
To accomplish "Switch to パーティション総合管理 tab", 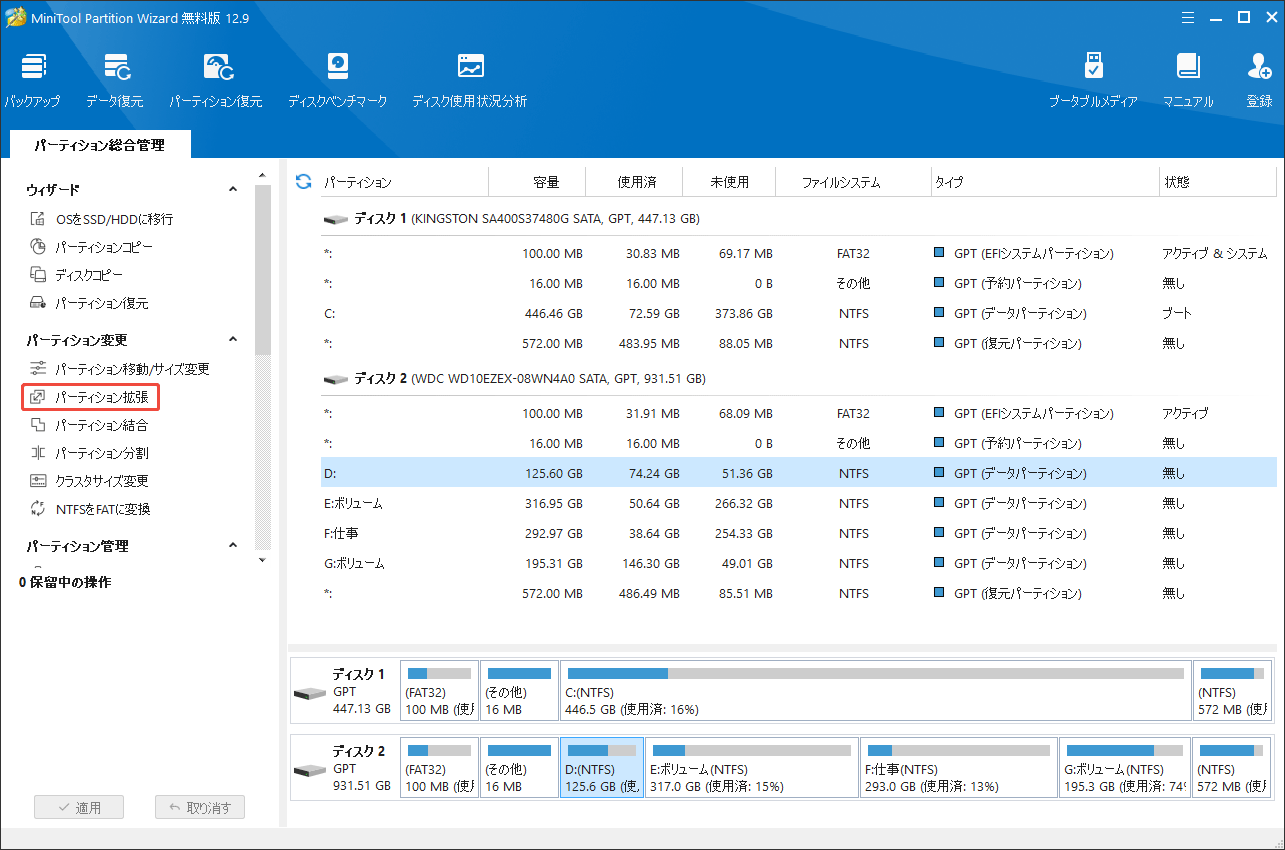I will tap(99, 145).
